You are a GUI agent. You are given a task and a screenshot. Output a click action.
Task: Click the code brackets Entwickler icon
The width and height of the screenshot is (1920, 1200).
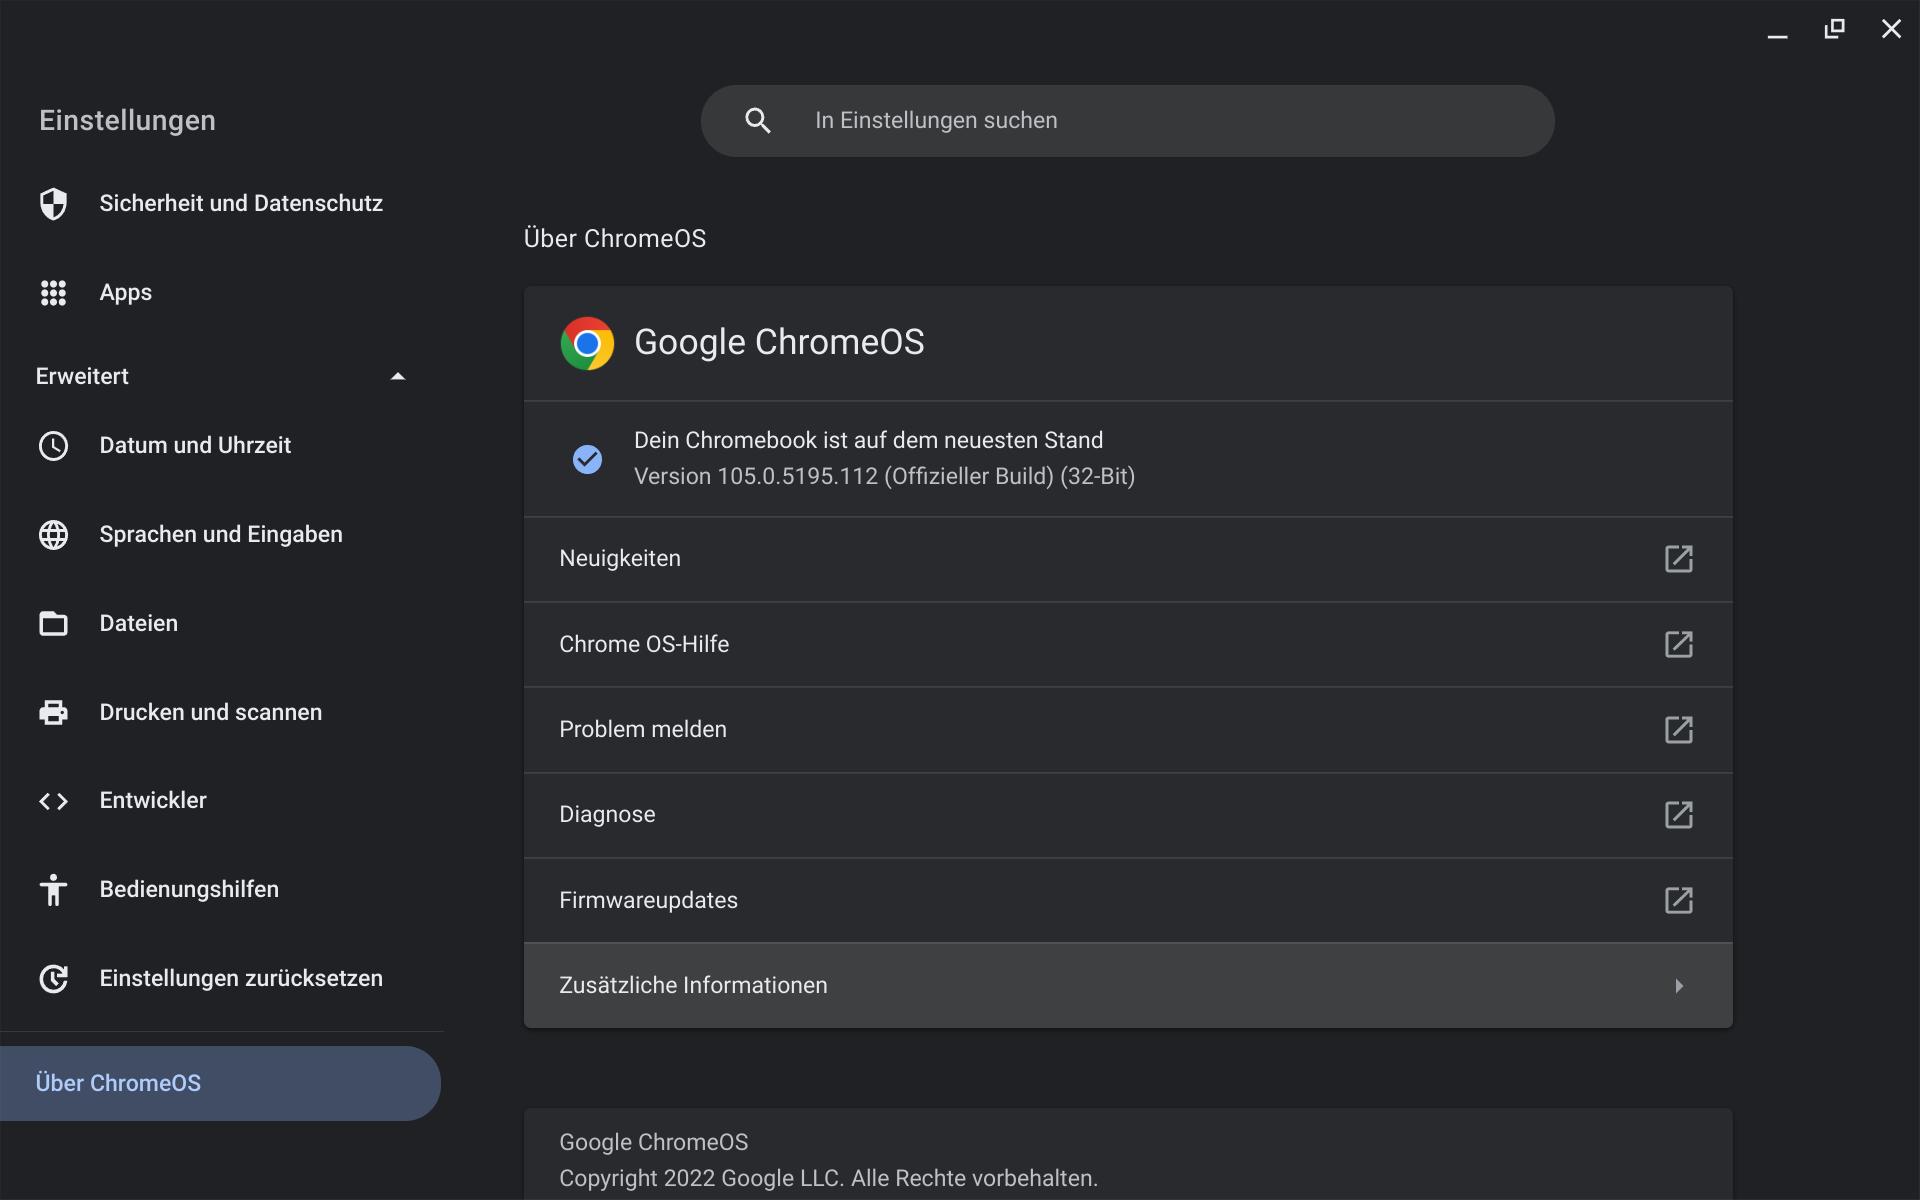[x=53, y=801]
